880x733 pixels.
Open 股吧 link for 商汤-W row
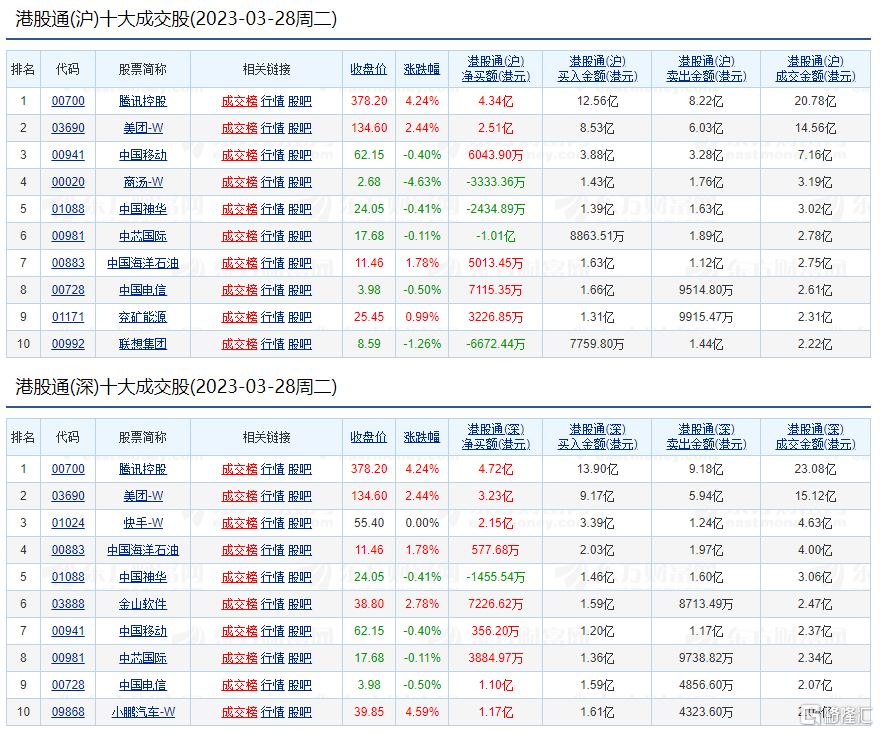pos(300,182)
